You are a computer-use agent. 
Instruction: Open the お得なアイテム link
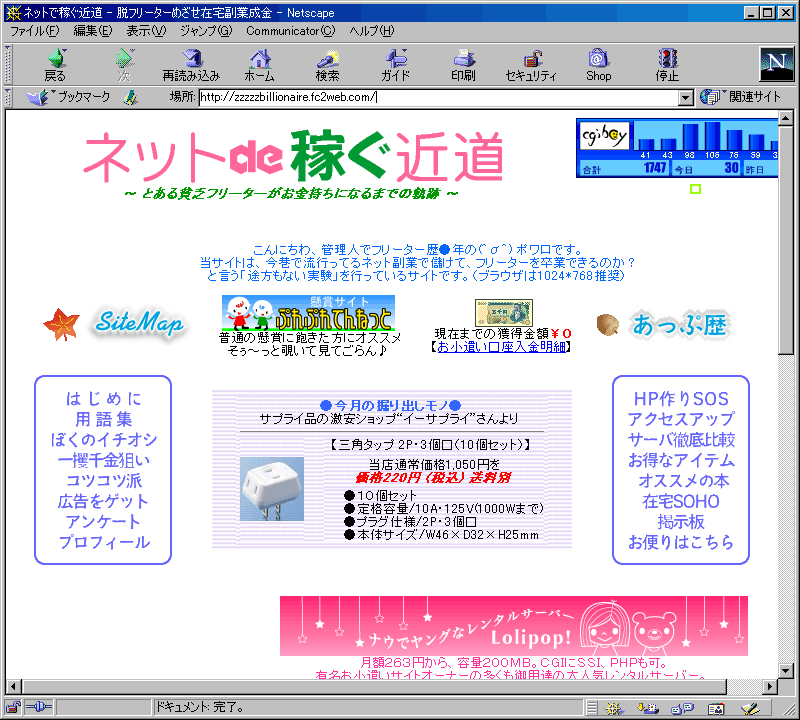pos(681,460)
